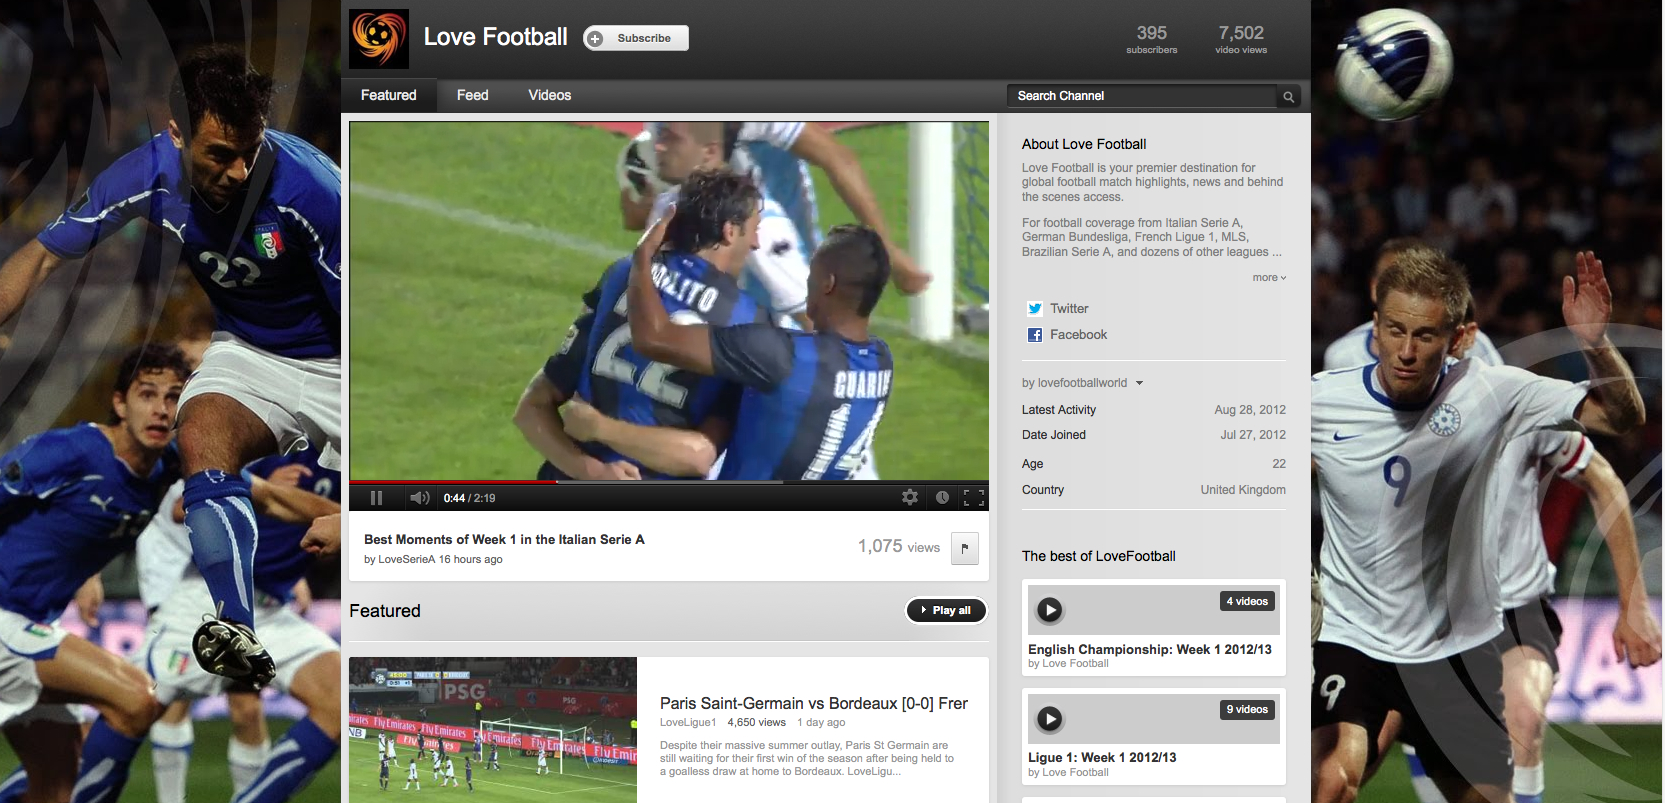
Task: Flag the video with the flag icon
Action: pyautogui.click(x=965, y=548)
